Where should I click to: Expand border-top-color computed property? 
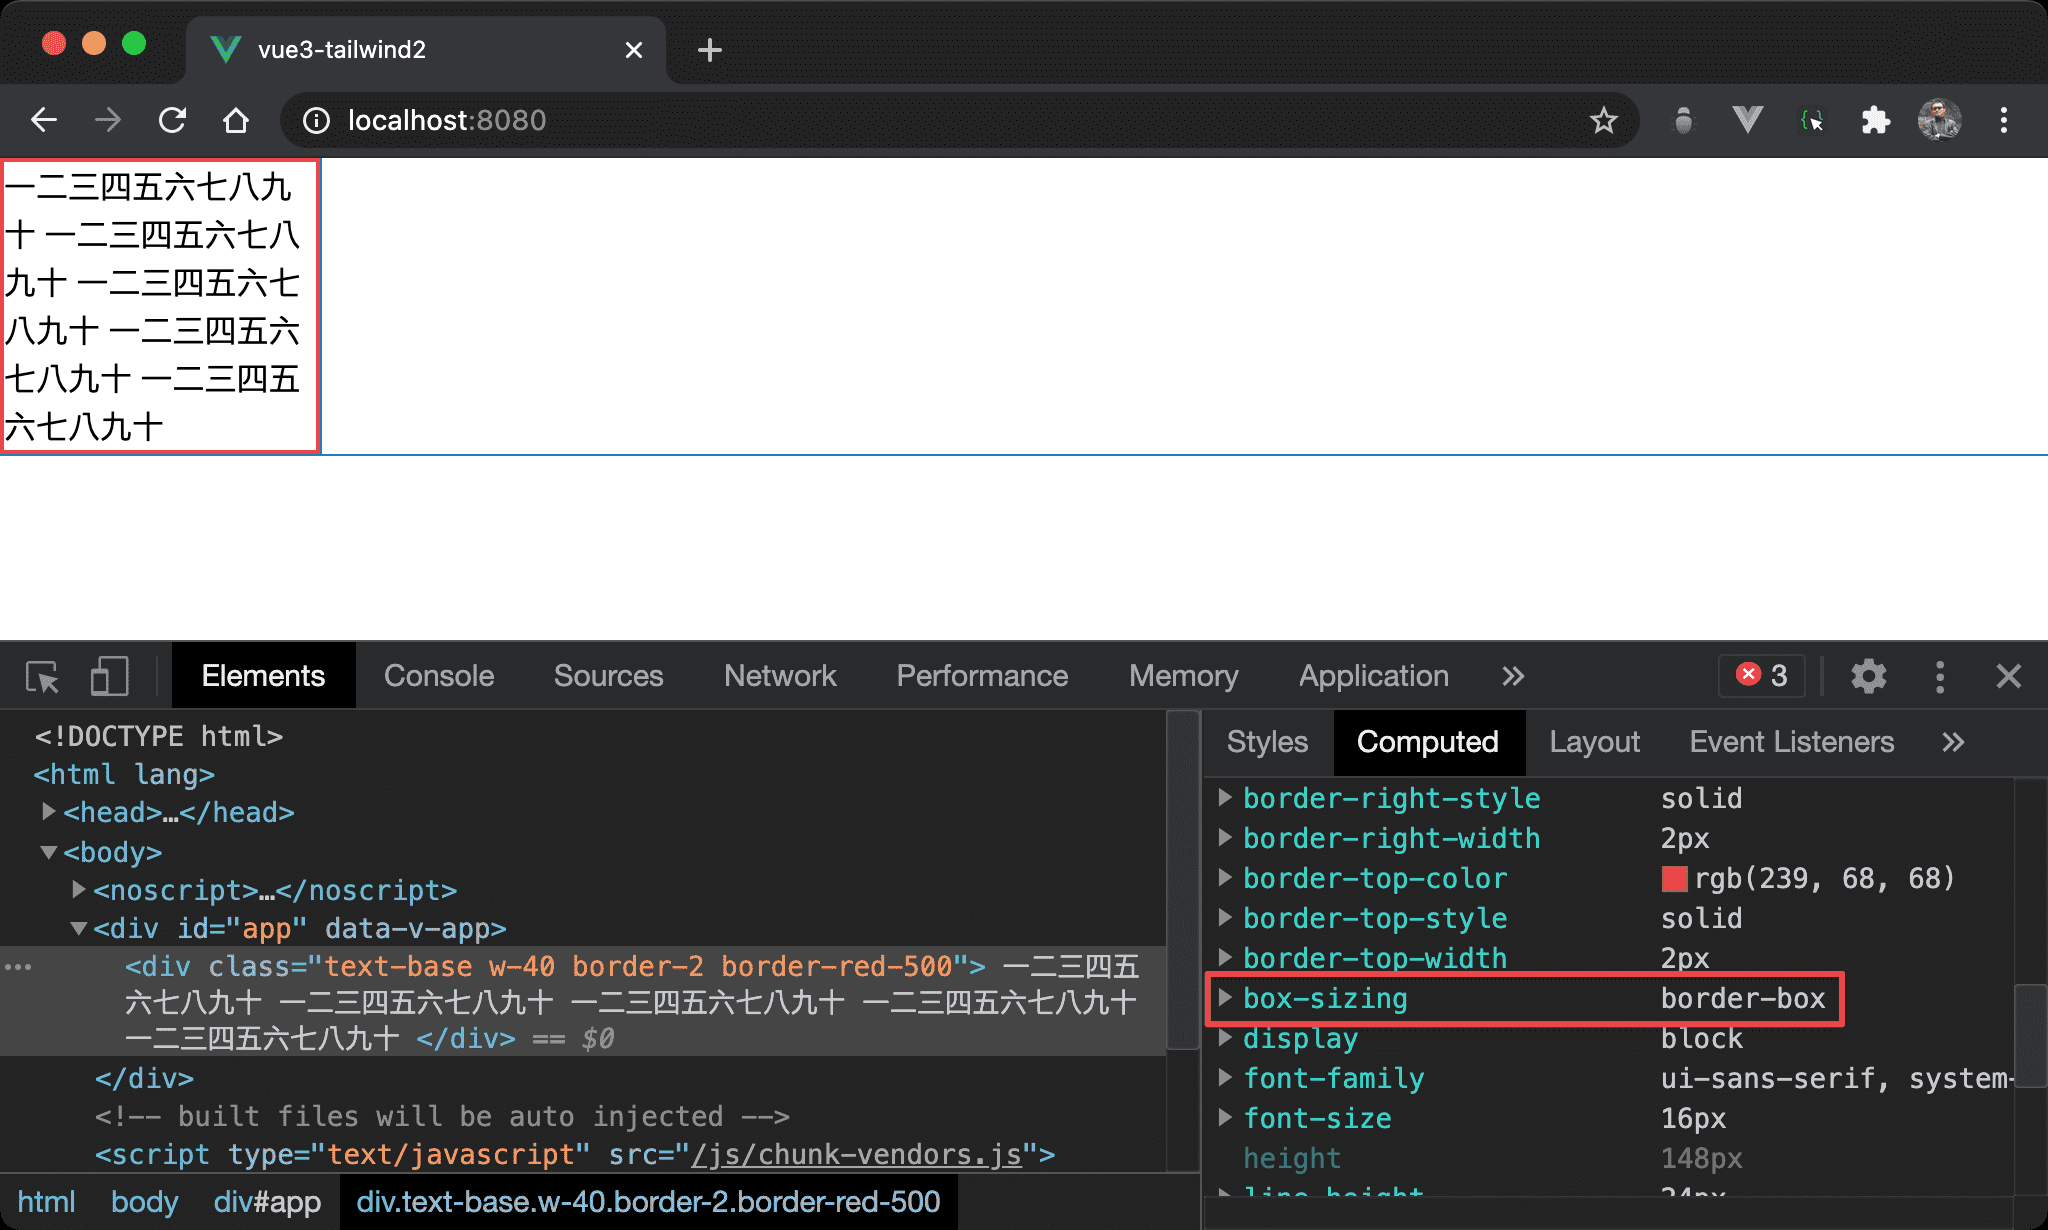point(1224,878)
